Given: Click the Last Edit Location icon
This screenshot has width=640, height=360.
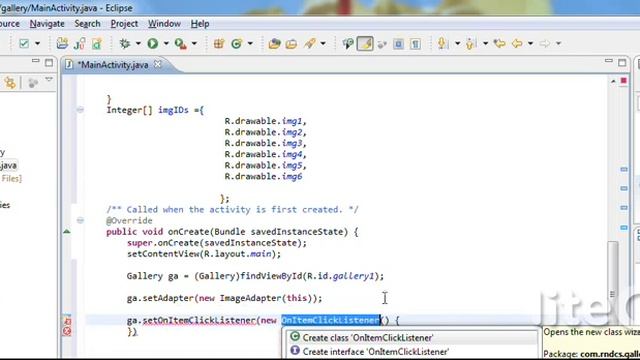Looking at the screenshot, I should click(x=500, y=43).
